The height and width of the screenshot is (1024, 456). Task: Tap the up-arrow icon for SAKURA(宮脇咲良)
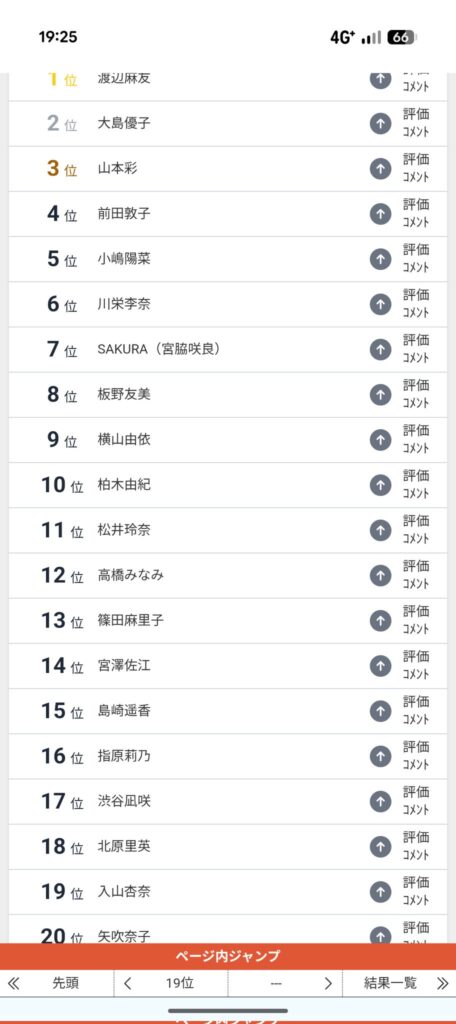[x=380, y=349]
